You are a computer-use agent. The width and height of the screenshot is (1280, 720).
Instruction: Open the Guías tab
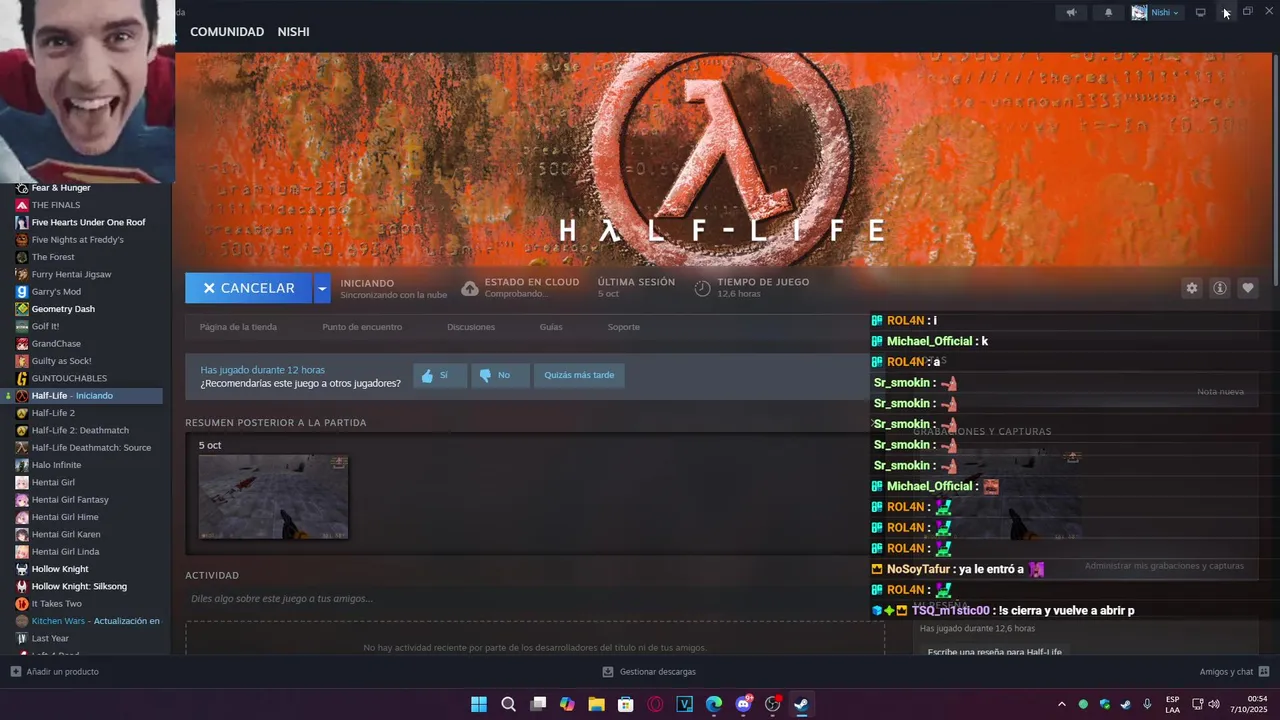point(551,327)
